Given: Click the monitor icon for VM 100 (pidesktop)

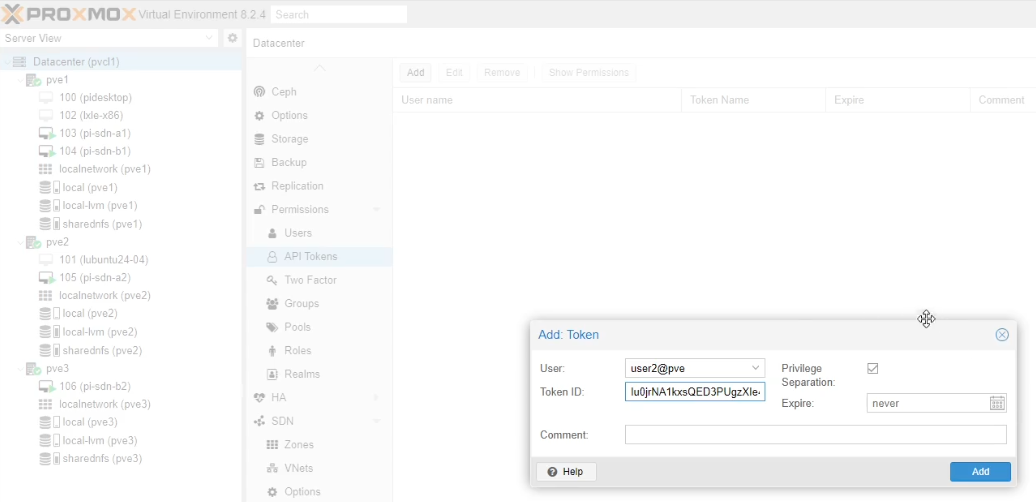Looking at the screenshot, I should tap(46, 98).
